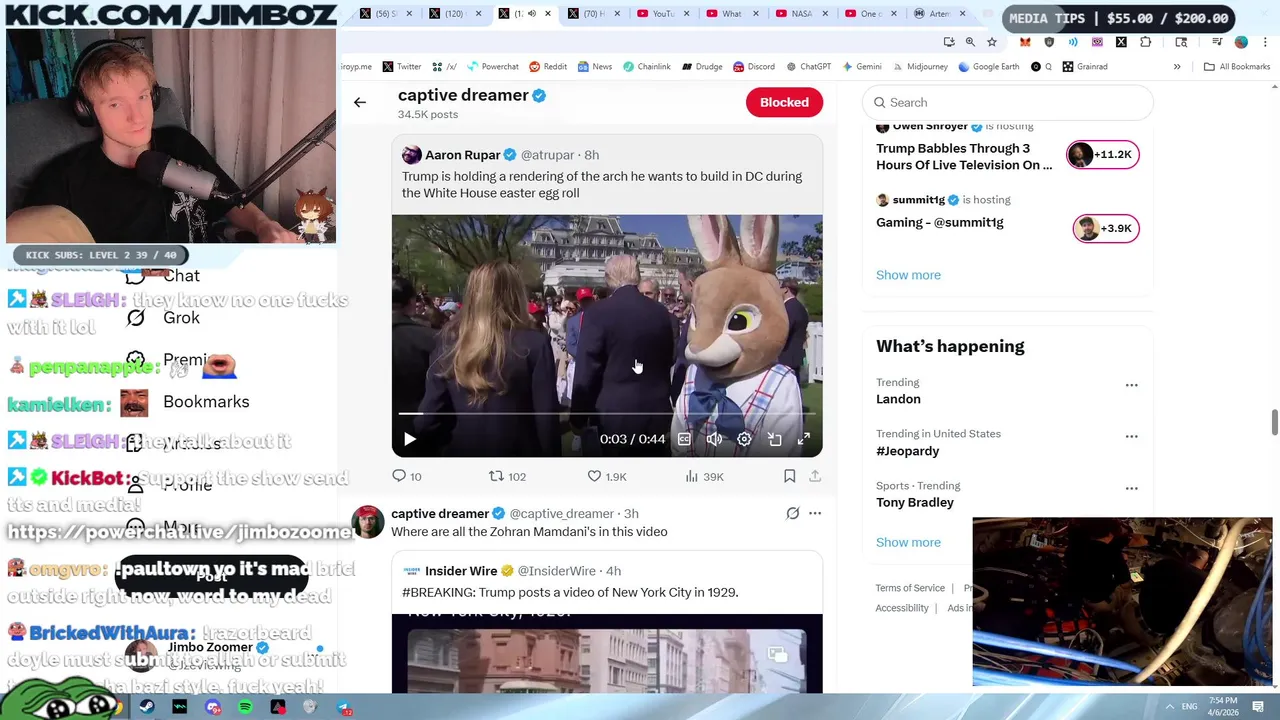The width and height of the screenshot is (1280, 720).
Task: Open the browser zoom magnifier icon
Action: tap(970, 42)
